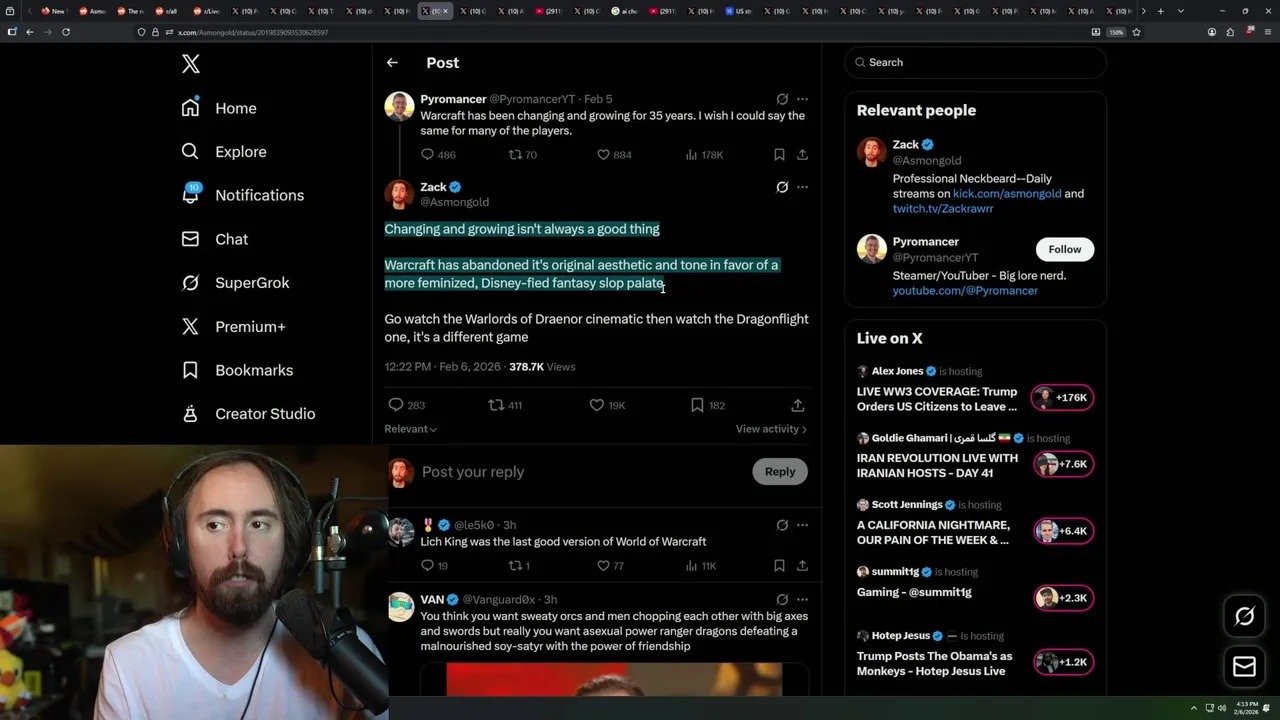
Task: Click the X logo in the sidebar
Action: pos(191,64)
